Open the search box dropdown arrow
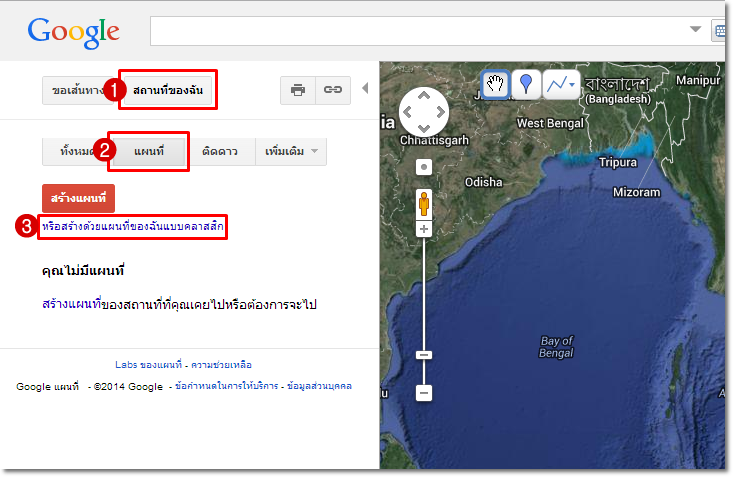The height and width of the screenshot is (477, 733). coord(695,29)
